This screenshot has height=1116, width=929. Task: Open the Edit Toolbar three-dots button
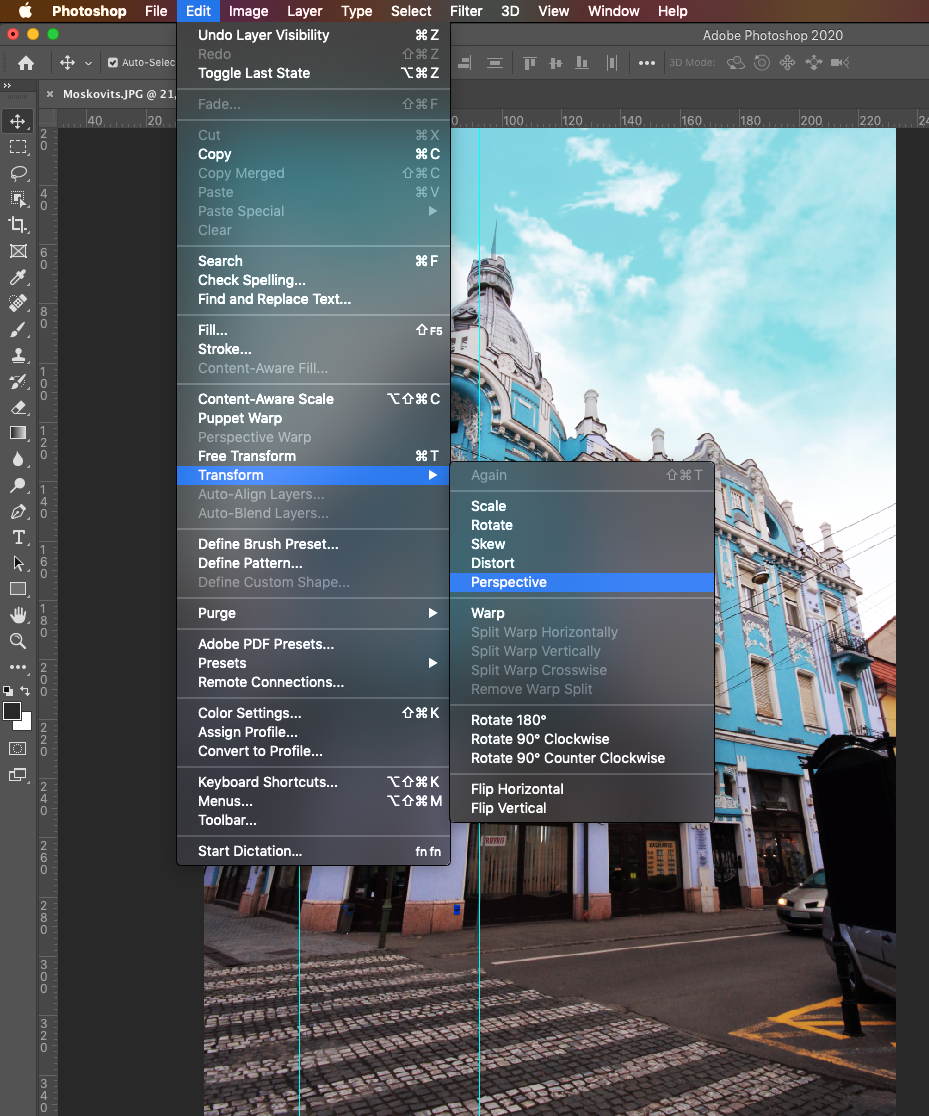(18, 667)
